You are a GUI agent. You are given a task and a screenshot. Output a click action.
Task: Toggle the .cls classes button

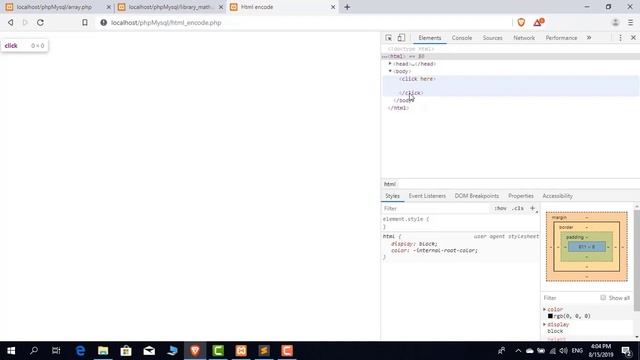click(518, 208)
